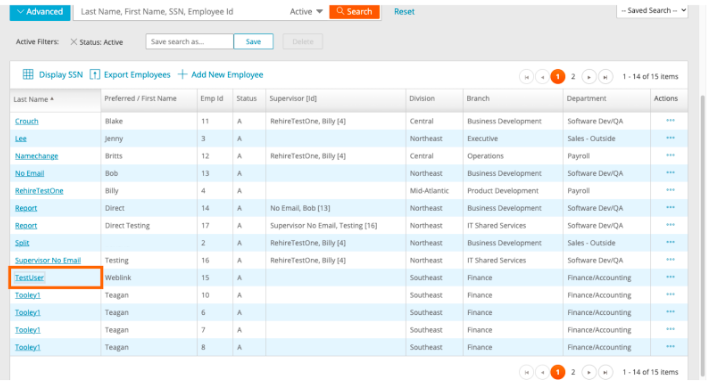The image size is (714, 384).
Task: Sort by Division column header
Action: tap(422, 98)
